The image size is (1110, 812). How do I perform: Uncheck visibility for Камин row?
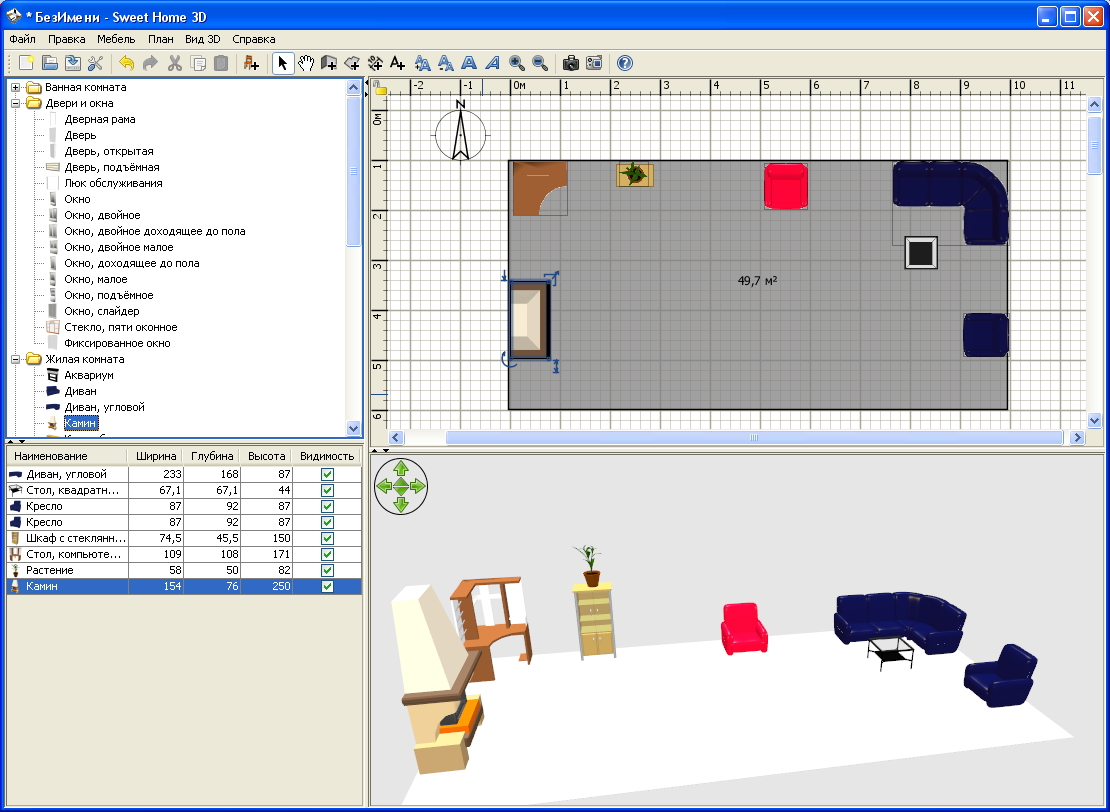(x=327, y=586)
